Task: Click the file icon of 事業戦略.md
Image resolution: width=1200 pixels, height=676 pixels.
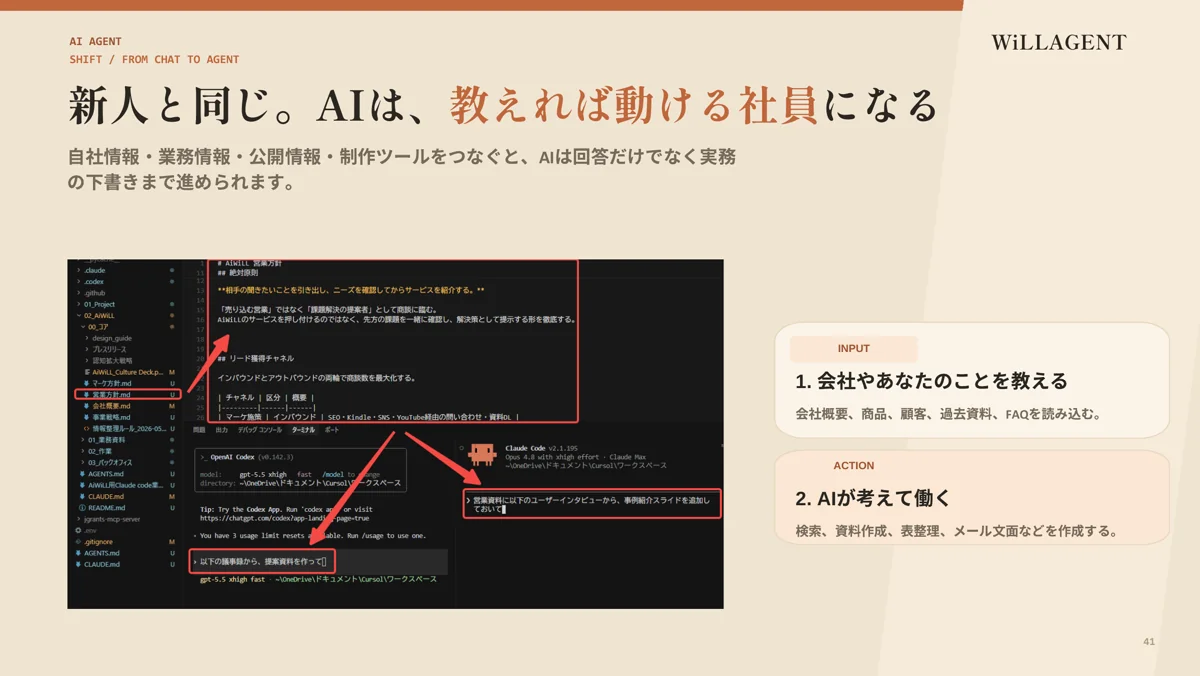Action: [86, 417]
